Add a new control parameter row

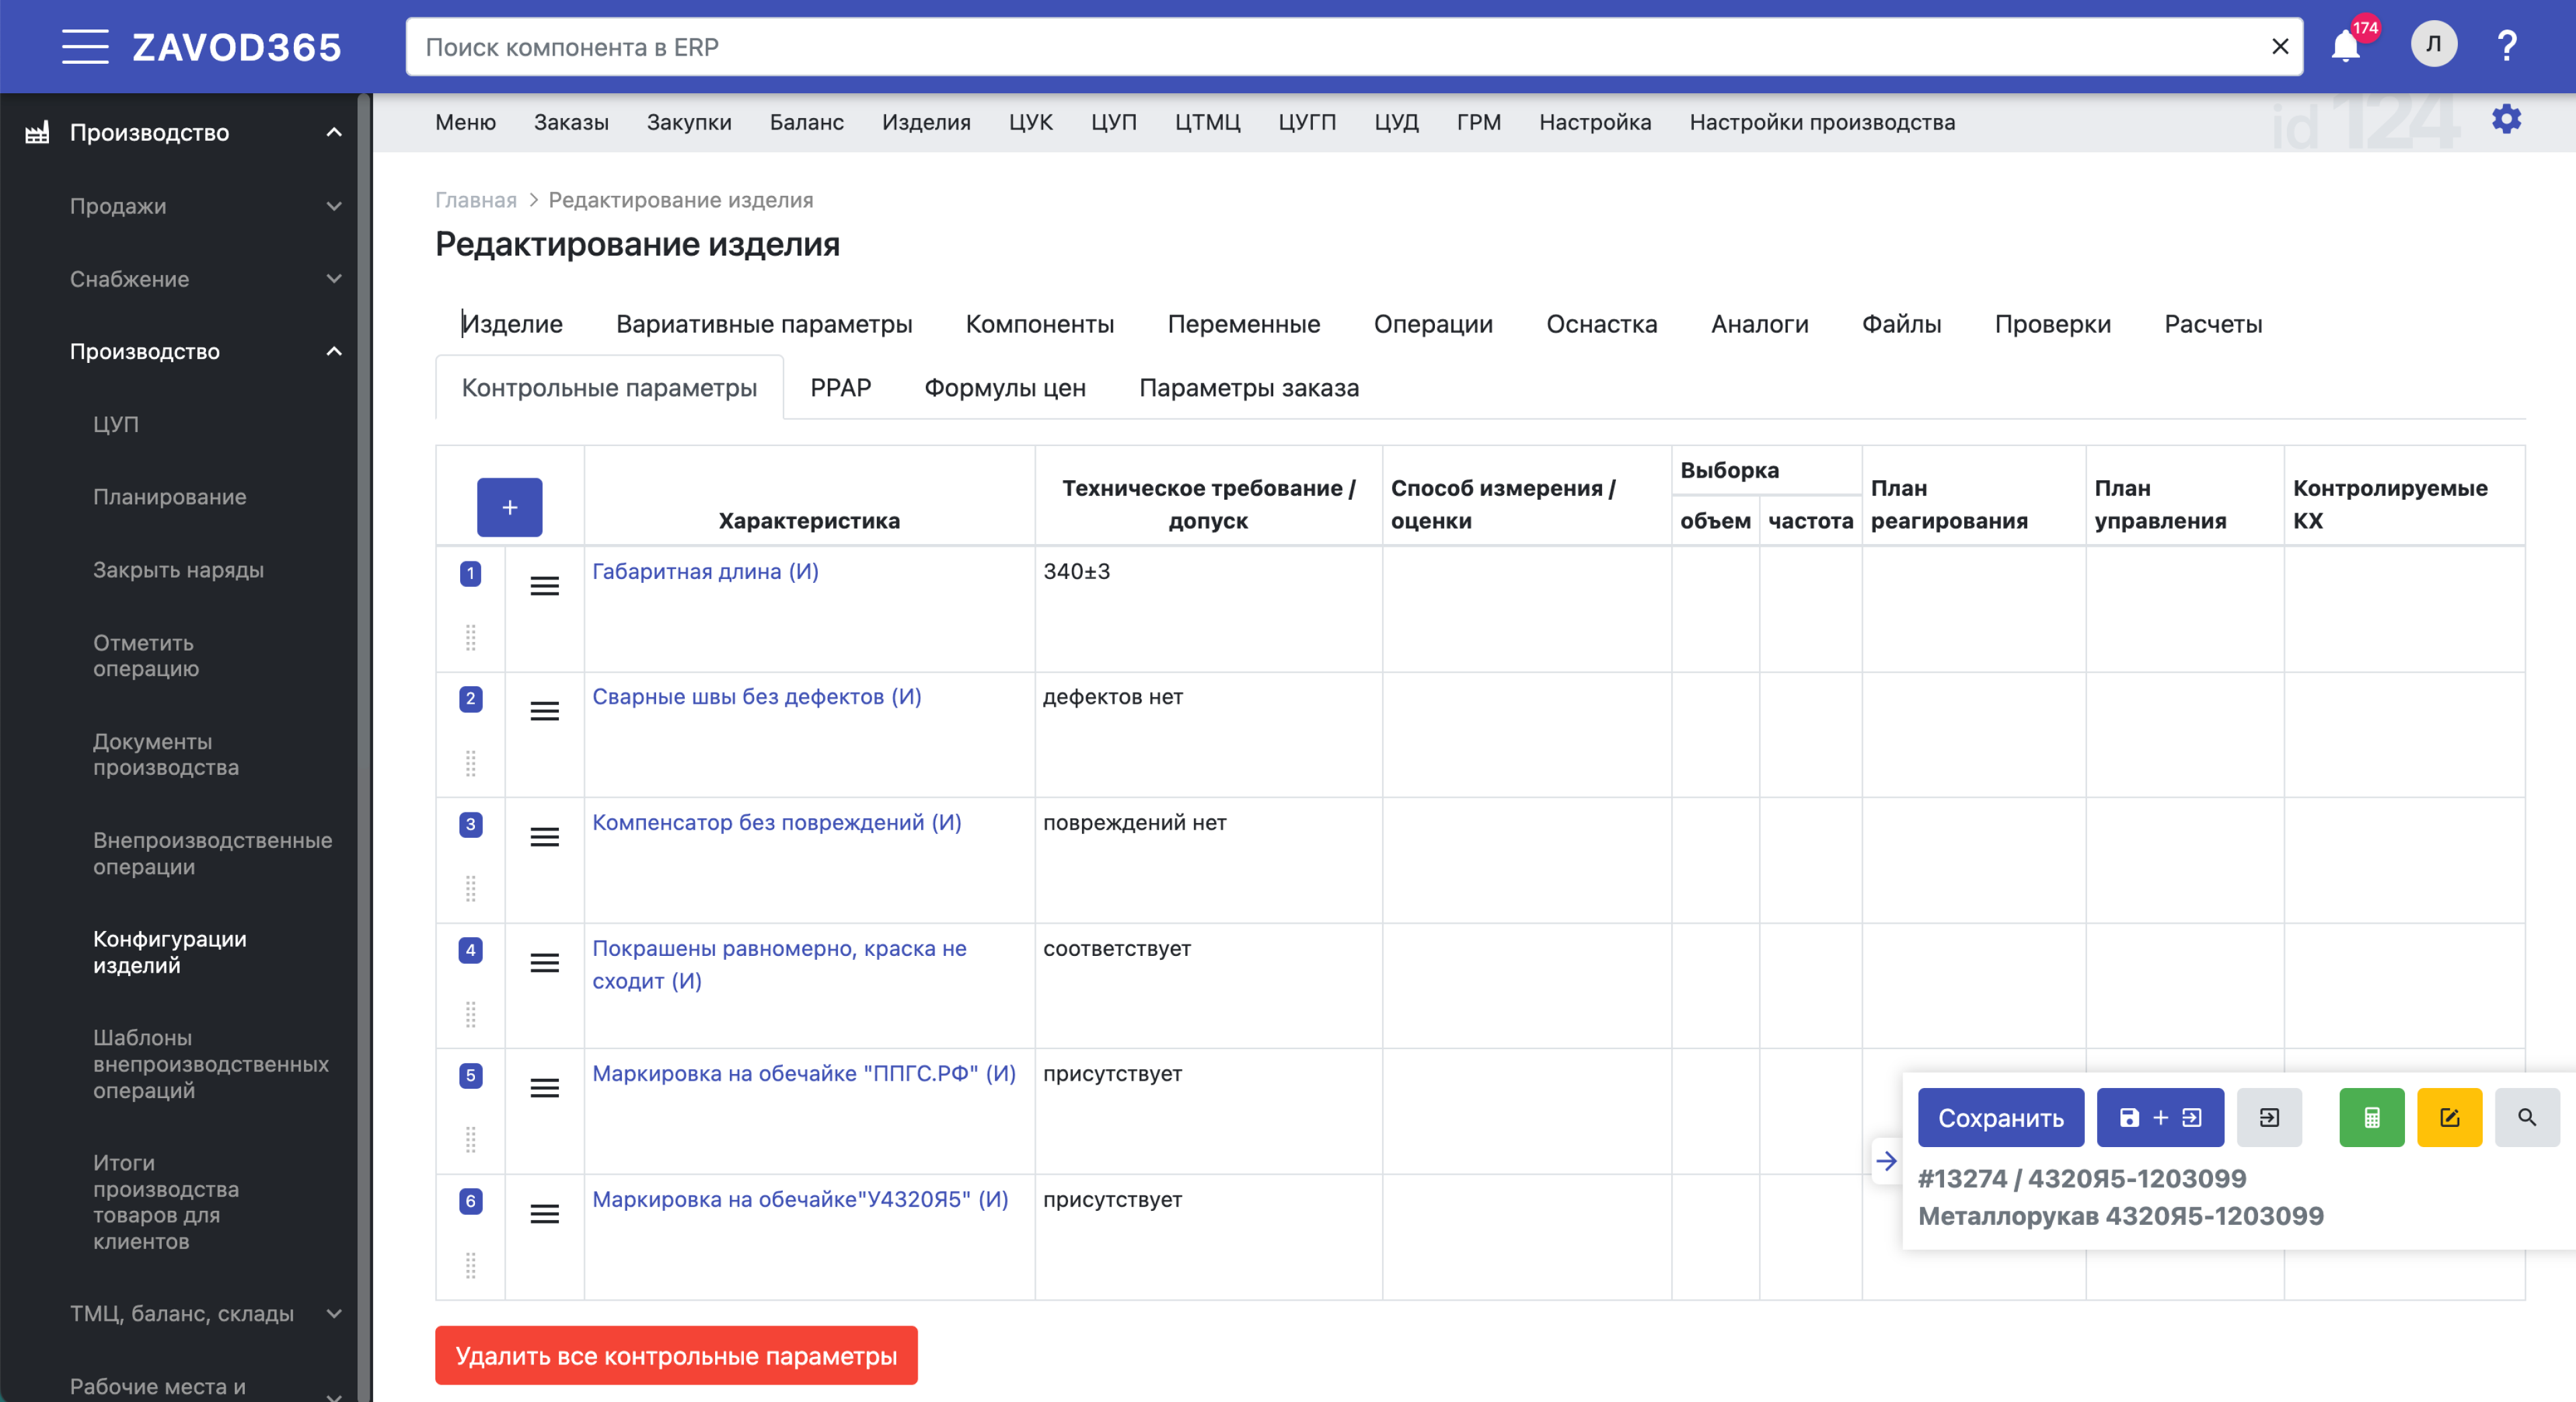click(x=509, y=507)
